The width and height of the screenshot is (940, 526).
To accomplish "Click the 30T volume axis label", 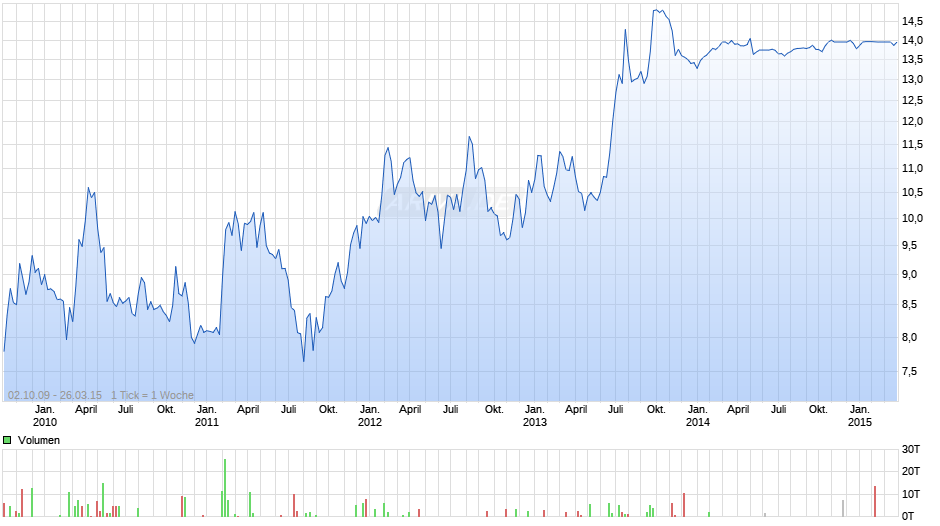I will pyautogui.click(x=911, y=449).
